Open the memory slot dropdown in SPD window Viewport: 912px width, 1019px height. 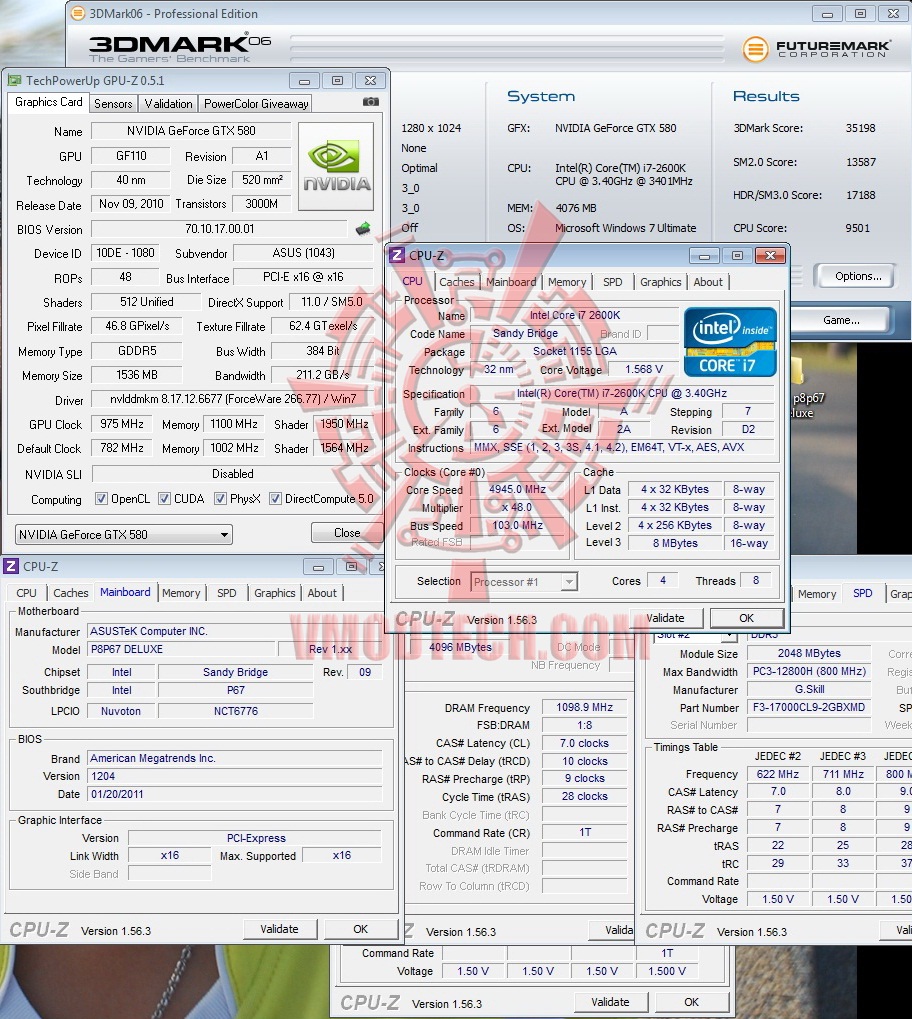pos(694,635)
